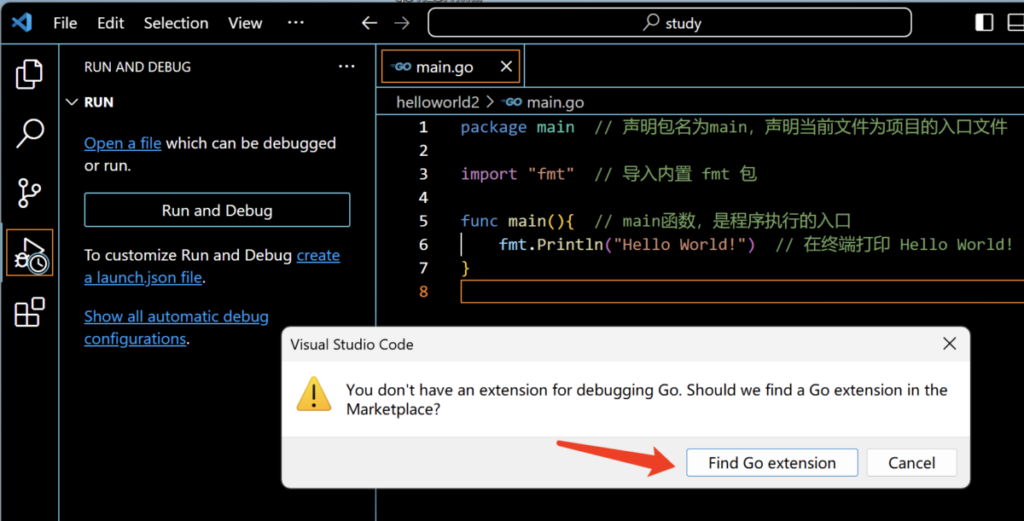Select helloworld2 in the breadcrumb
Viewport: 1024px width, 521px height.
(438, 103)
